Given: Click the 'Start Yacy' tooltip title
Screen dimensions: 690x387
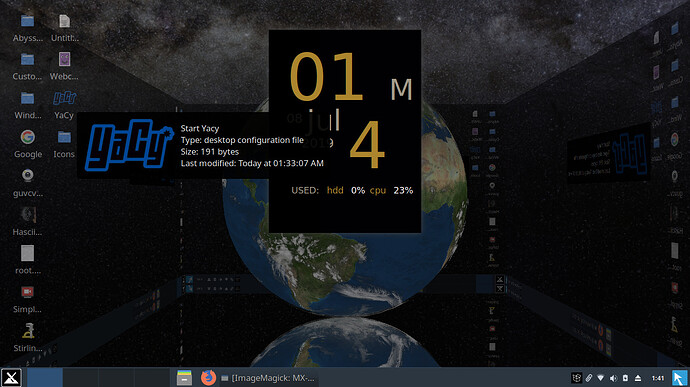Looking at the screenshot, I should pyautogui.click(x=200, y=129).
